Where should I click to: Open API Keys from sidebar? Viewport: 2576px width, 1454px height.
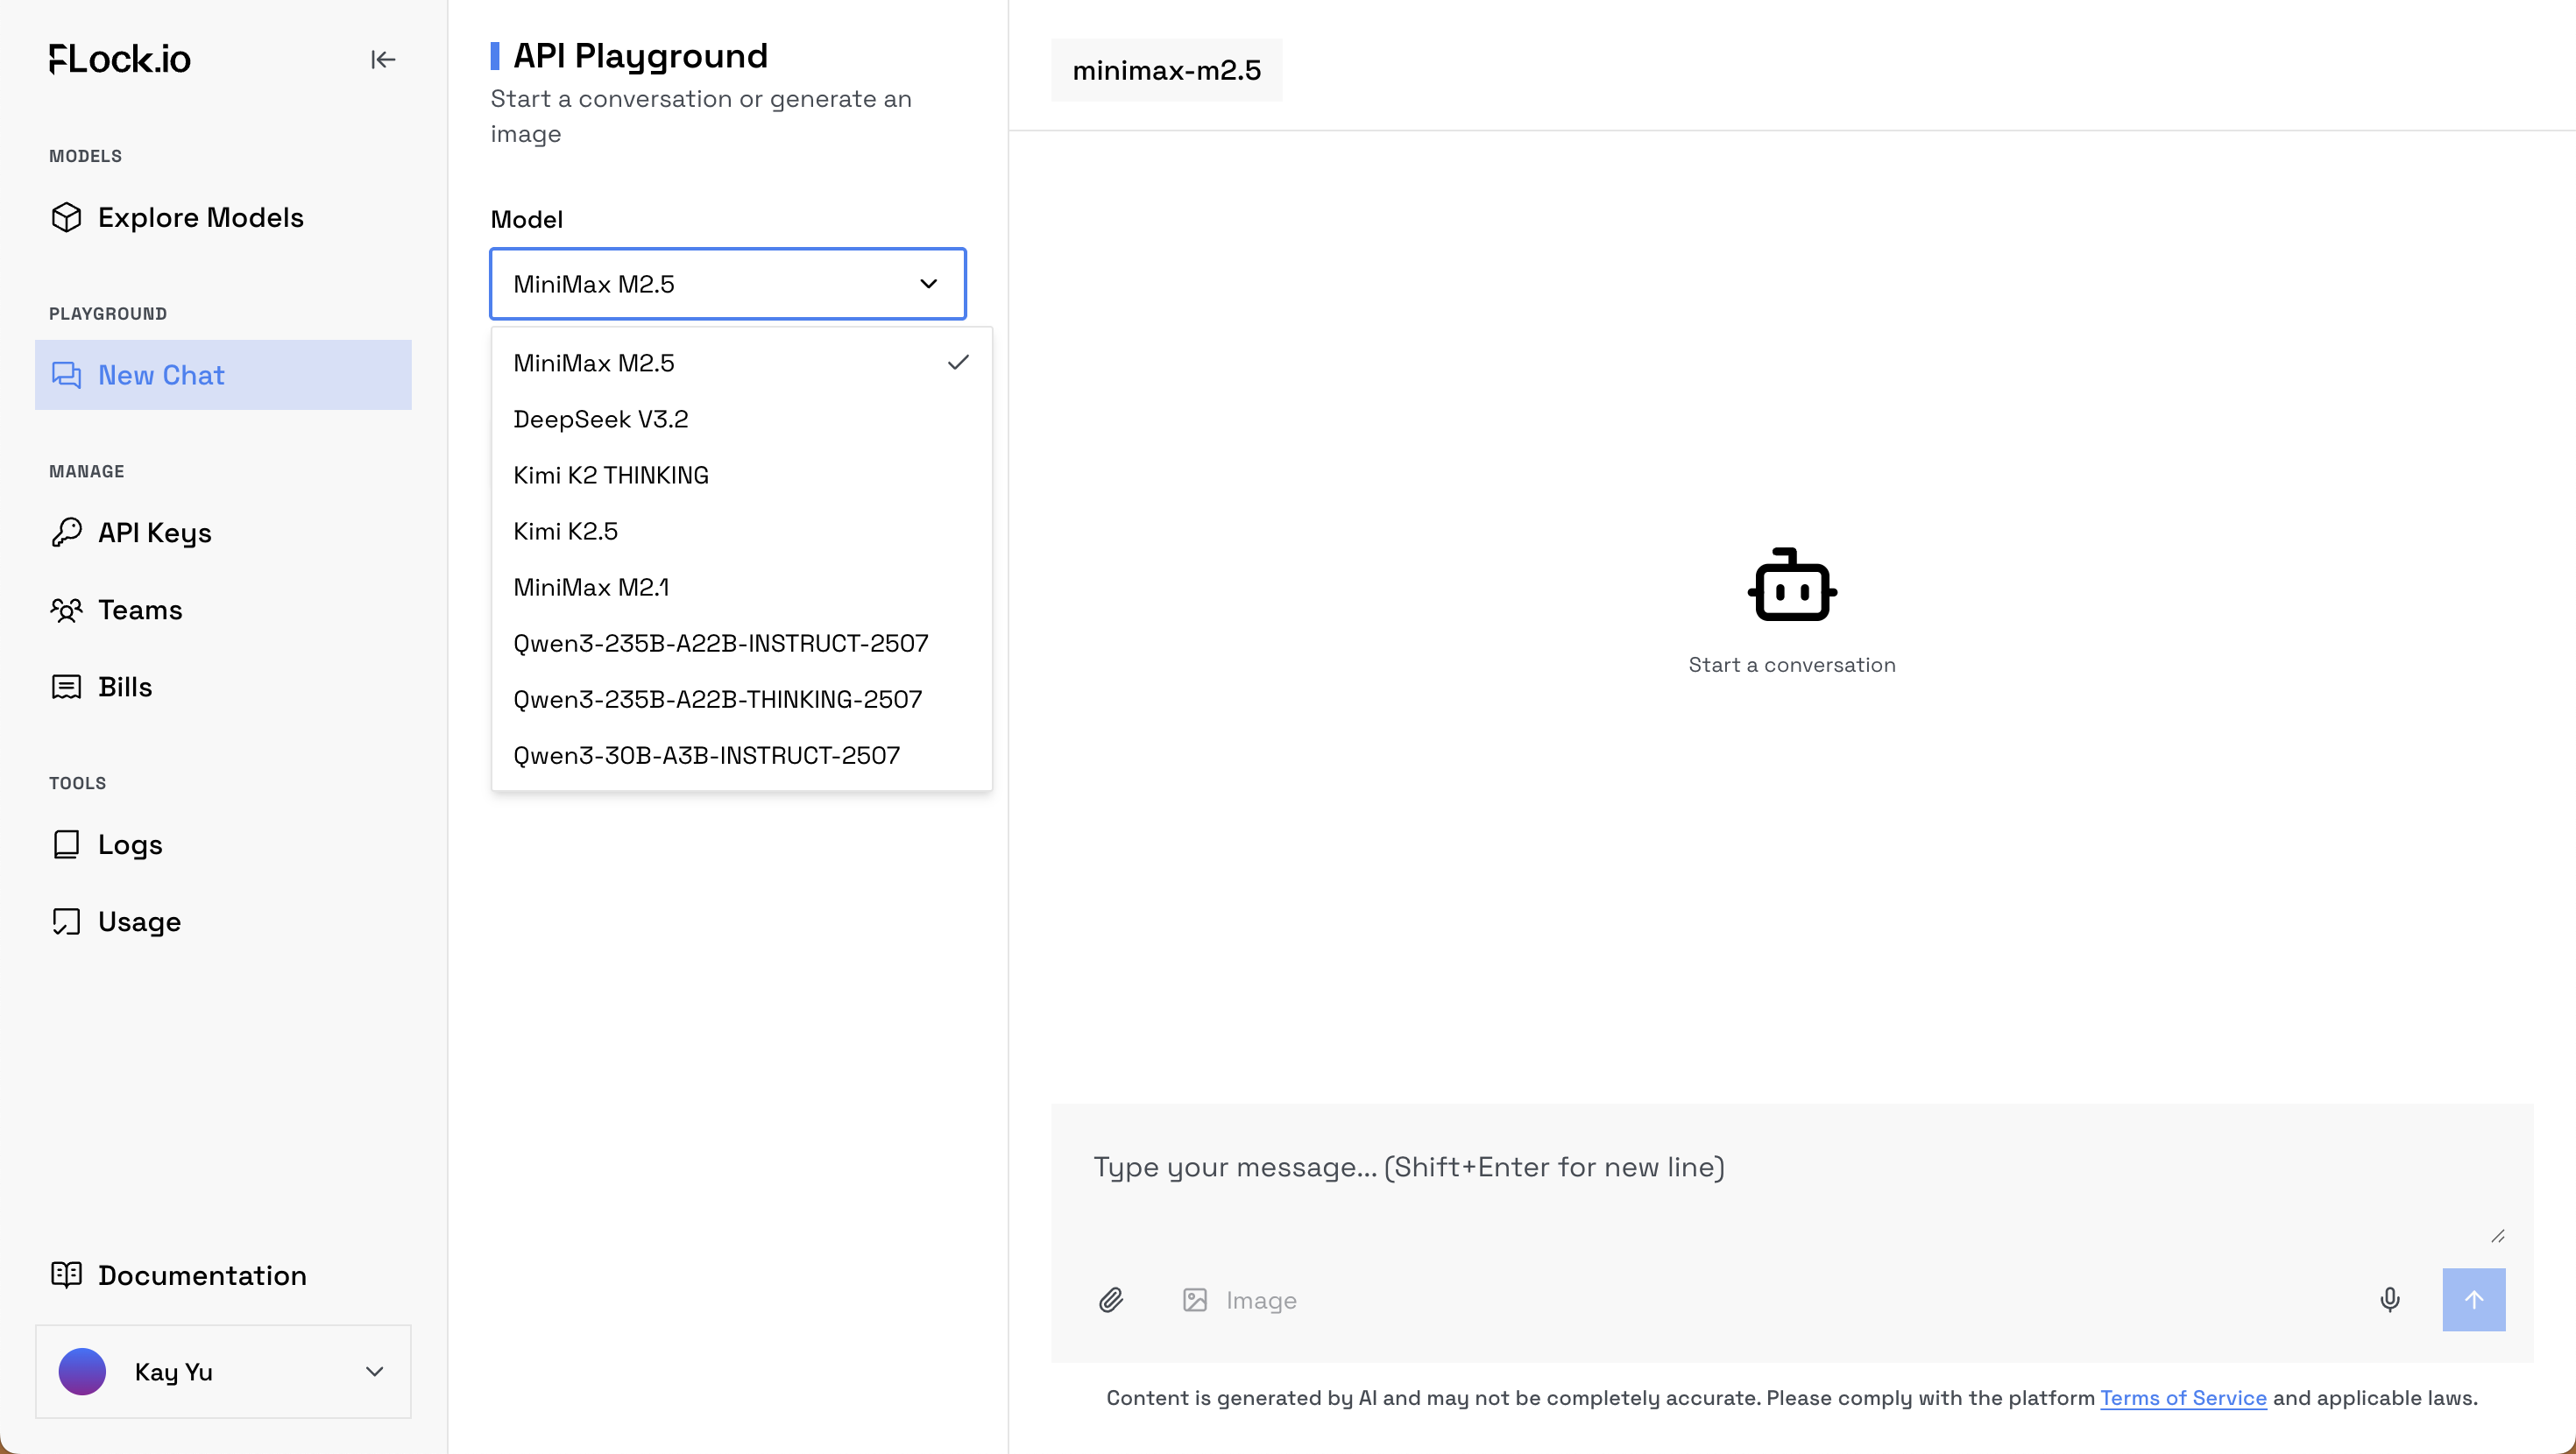point(155,533)
